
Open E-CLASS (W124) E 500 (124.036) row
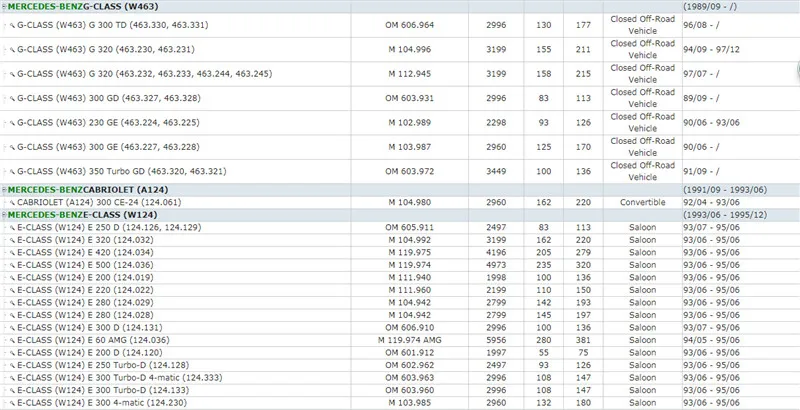400,265
